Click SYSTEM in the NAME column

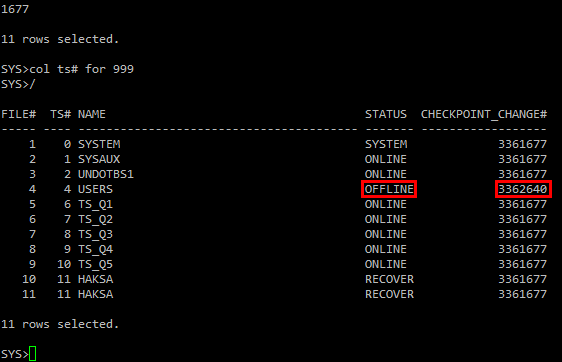99,144
